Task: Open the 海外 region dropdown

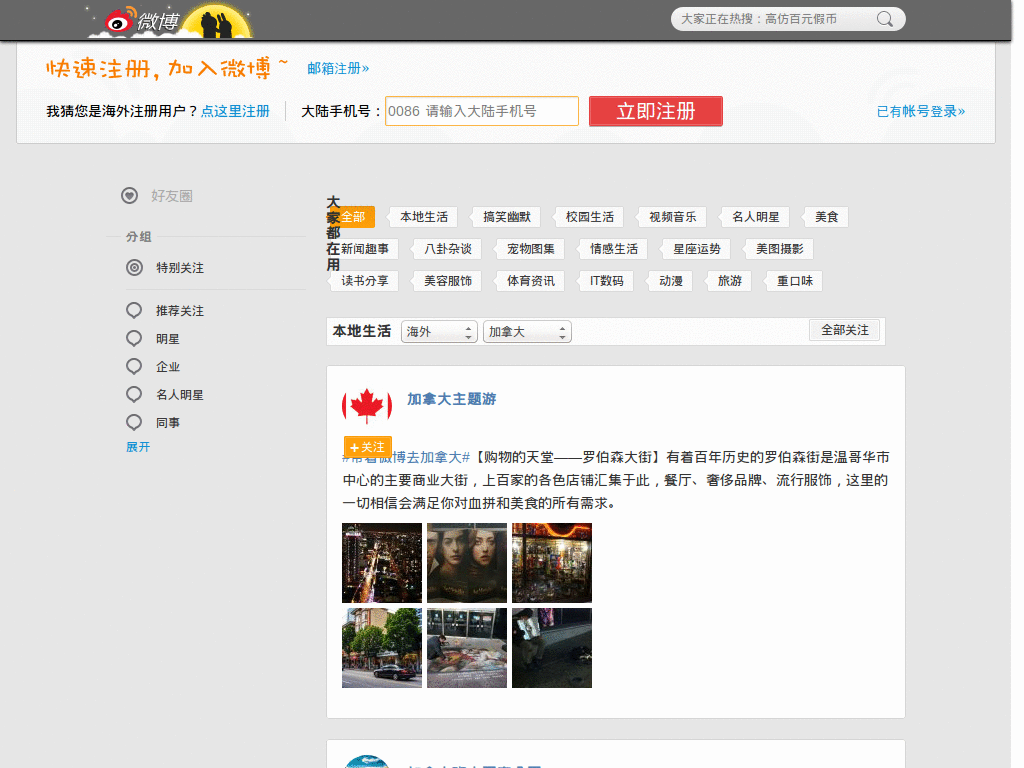Action: tap(439, 332)
